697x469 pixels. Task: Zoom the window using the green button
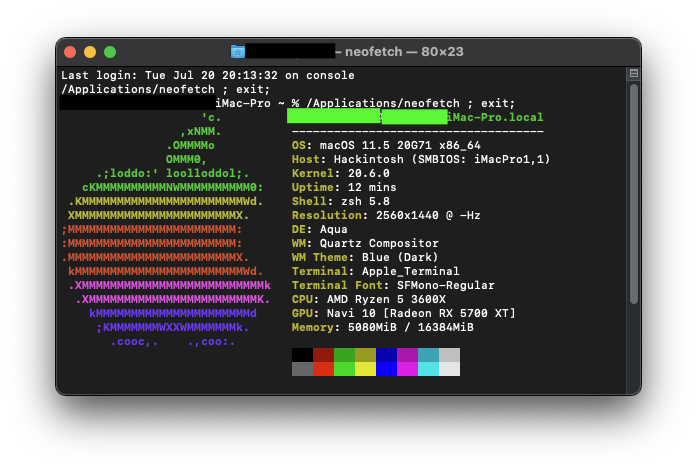coord(110,52)
